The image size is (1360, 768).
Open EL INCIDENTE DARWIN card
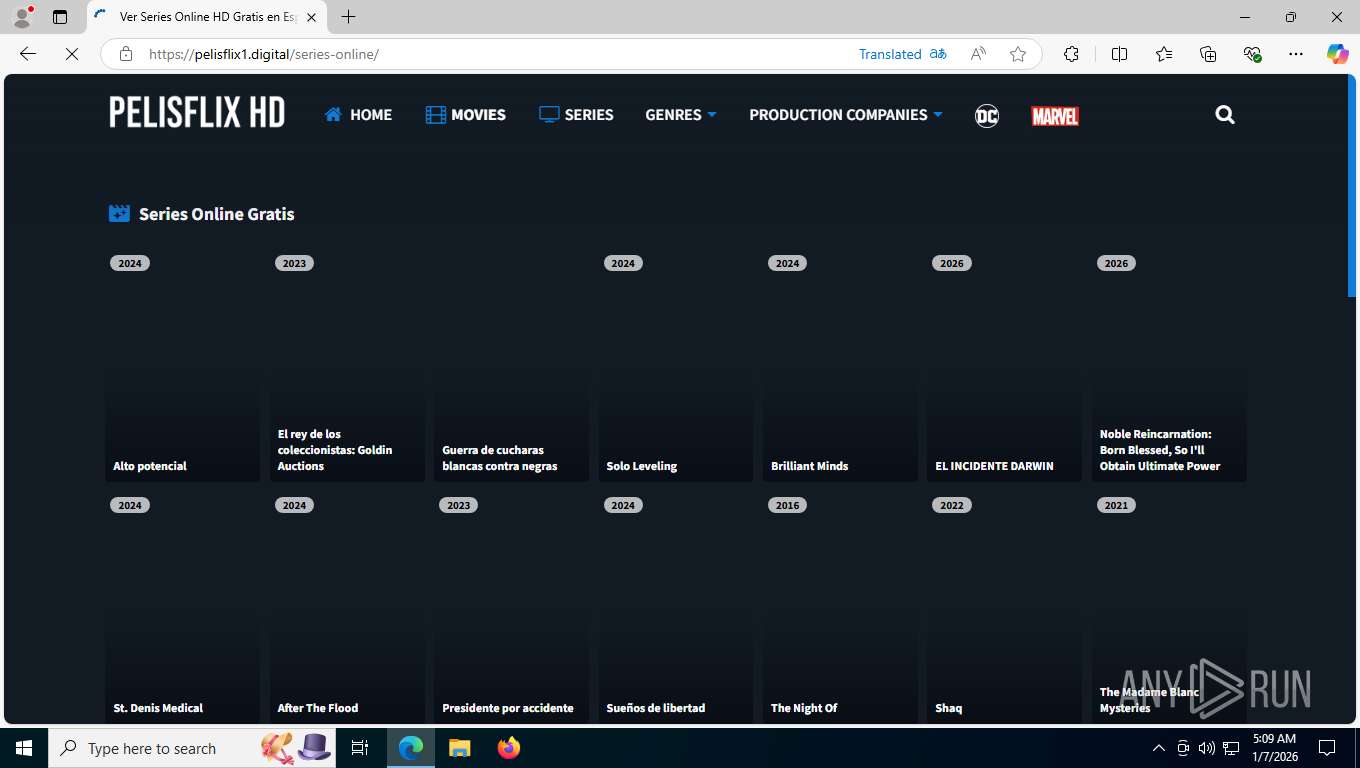pyautogui.click(x=1004, y=365)
